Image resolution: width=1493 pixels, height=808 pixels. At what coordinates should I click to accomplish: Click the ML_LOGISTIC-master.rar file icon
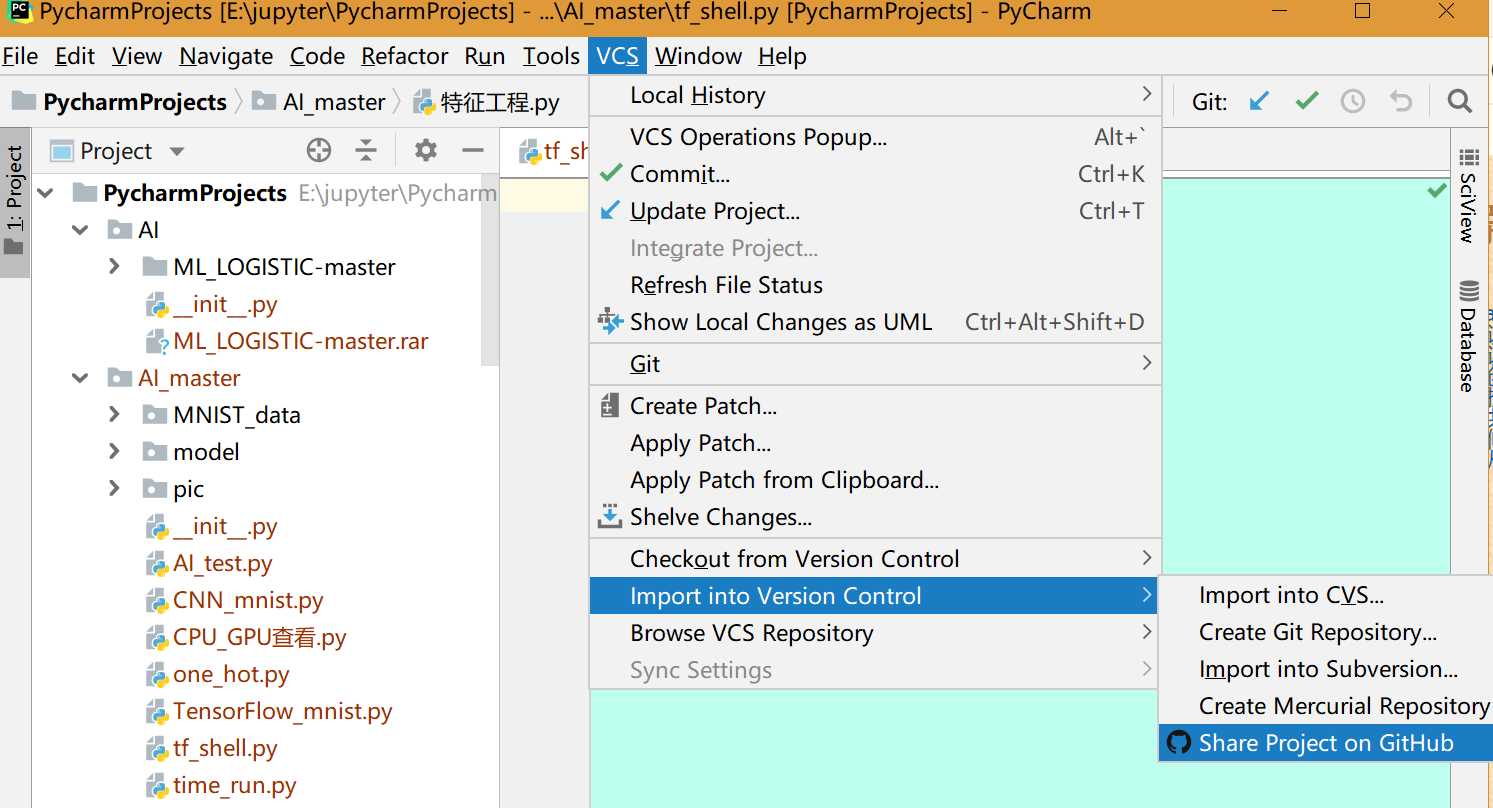click(x=157, y=342)
